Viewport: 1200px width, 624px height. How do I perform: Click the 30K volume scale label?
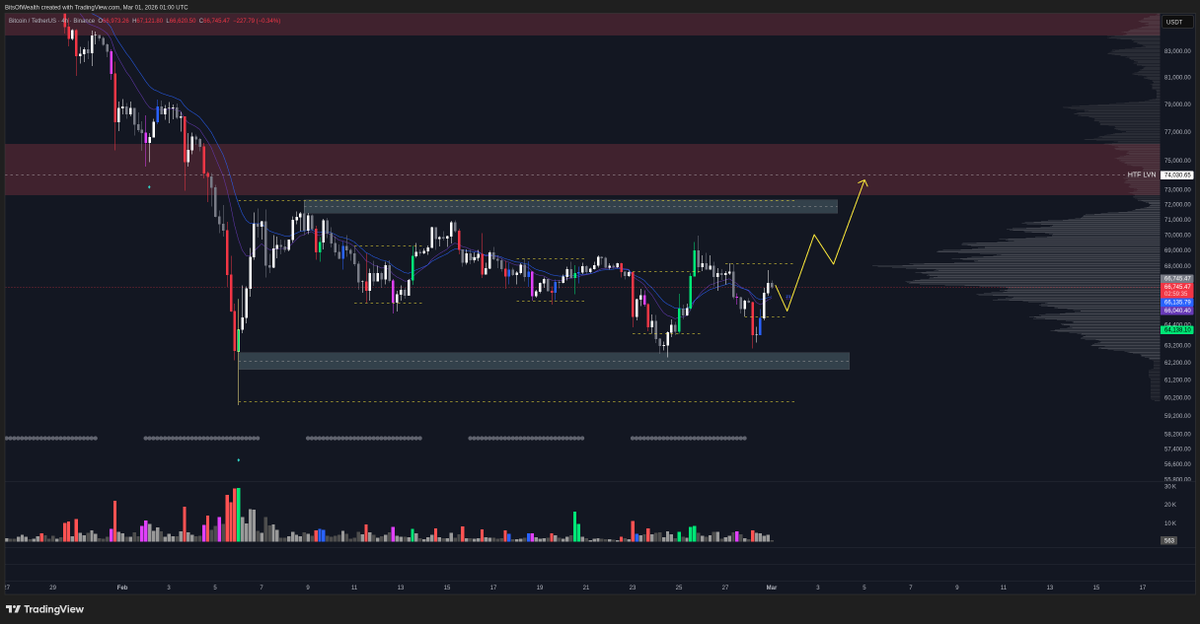pos(1169,486)
